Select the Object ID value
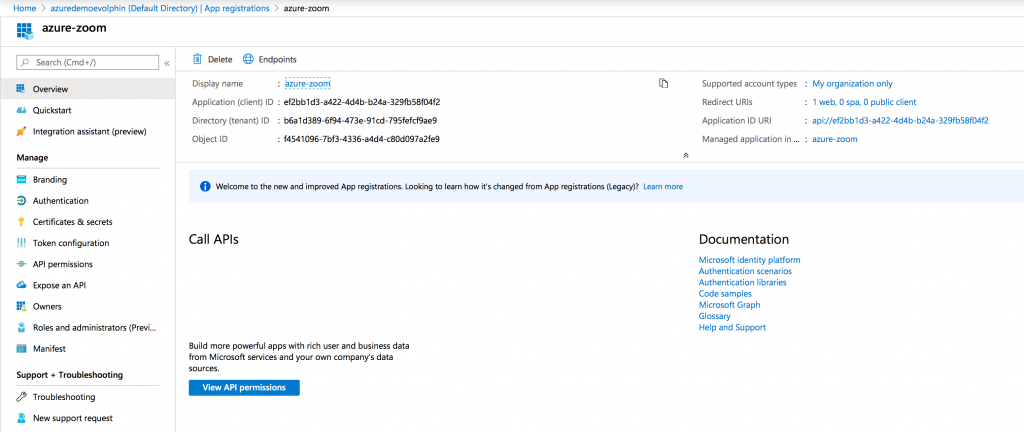Screen dimensions: 1024x432 pos(362,139)
